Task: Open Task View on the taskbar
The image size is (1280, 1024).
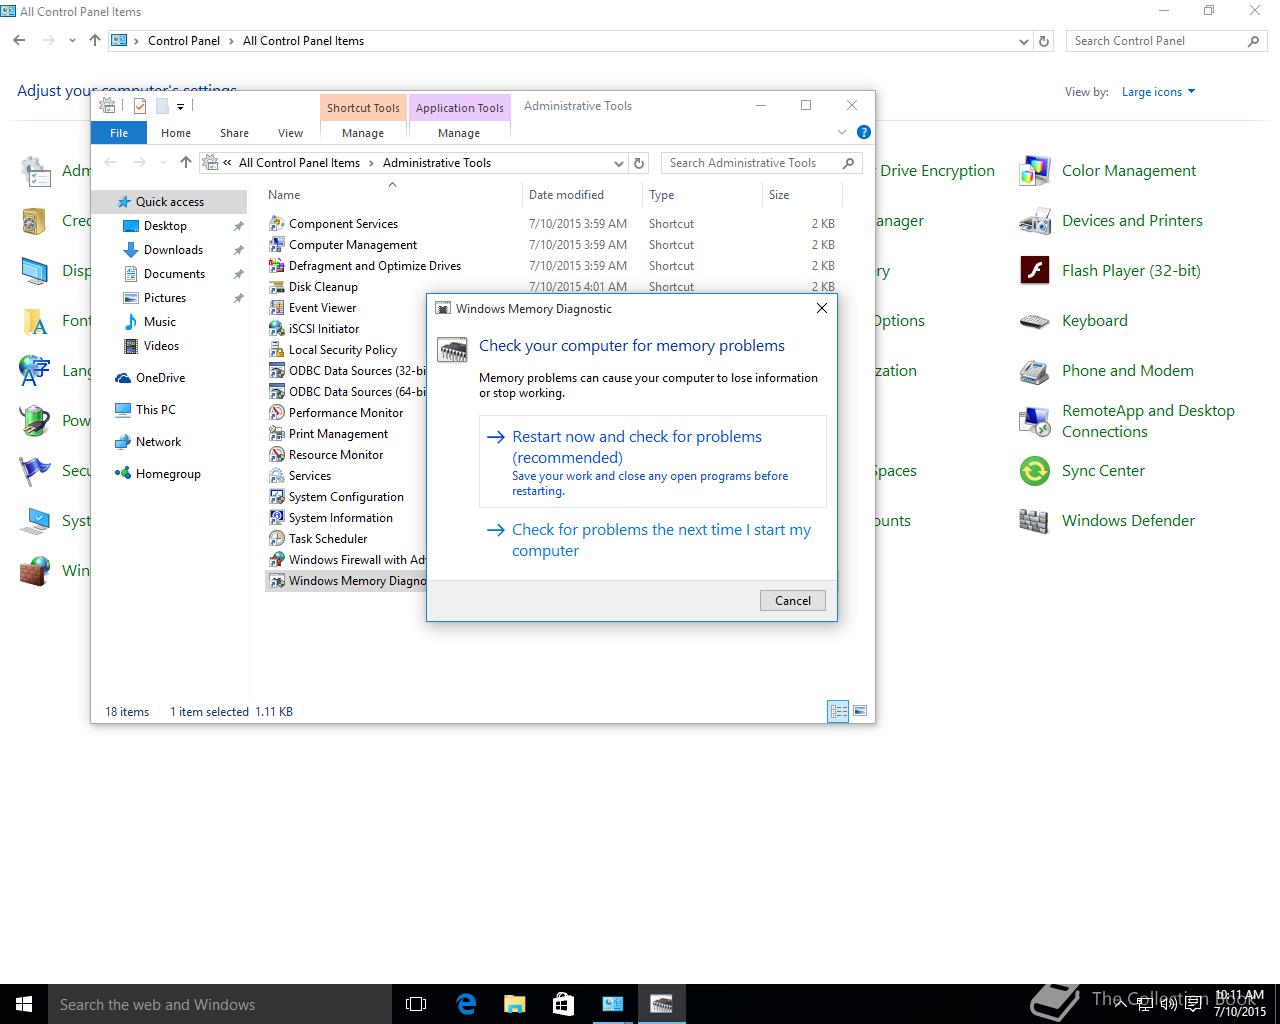Action: coord(416,1004)
